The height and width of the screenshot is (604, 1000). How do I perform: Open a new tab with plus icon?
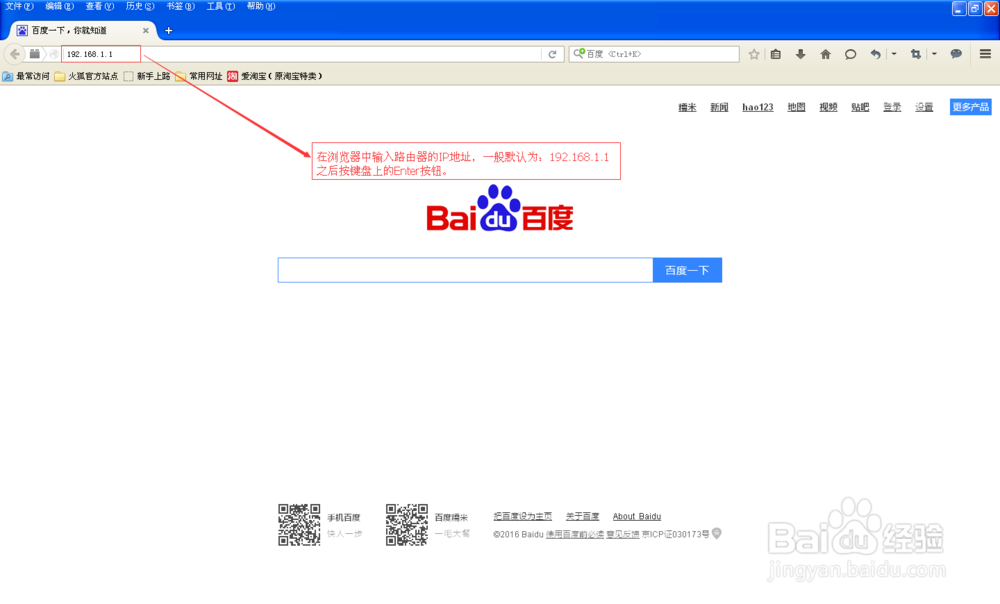(x=168, y=30)
